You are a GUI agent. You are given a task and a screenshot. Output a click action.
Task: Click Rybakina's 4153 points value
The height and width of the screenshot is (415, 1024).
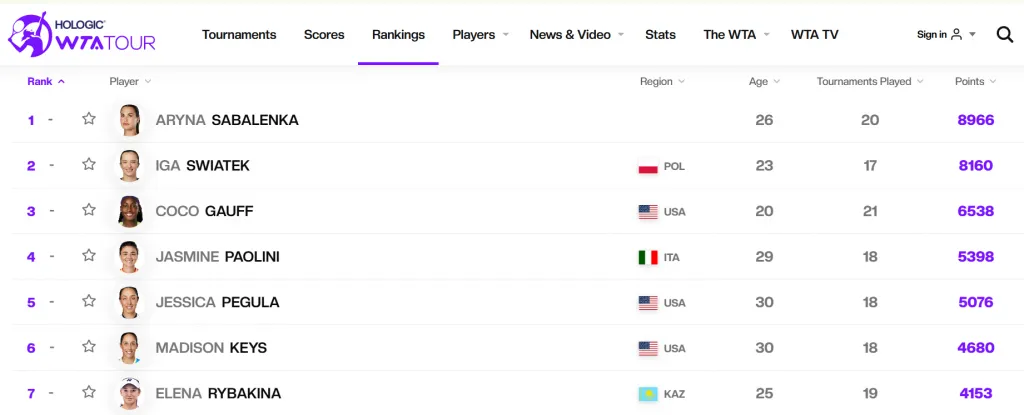point(976,393)
